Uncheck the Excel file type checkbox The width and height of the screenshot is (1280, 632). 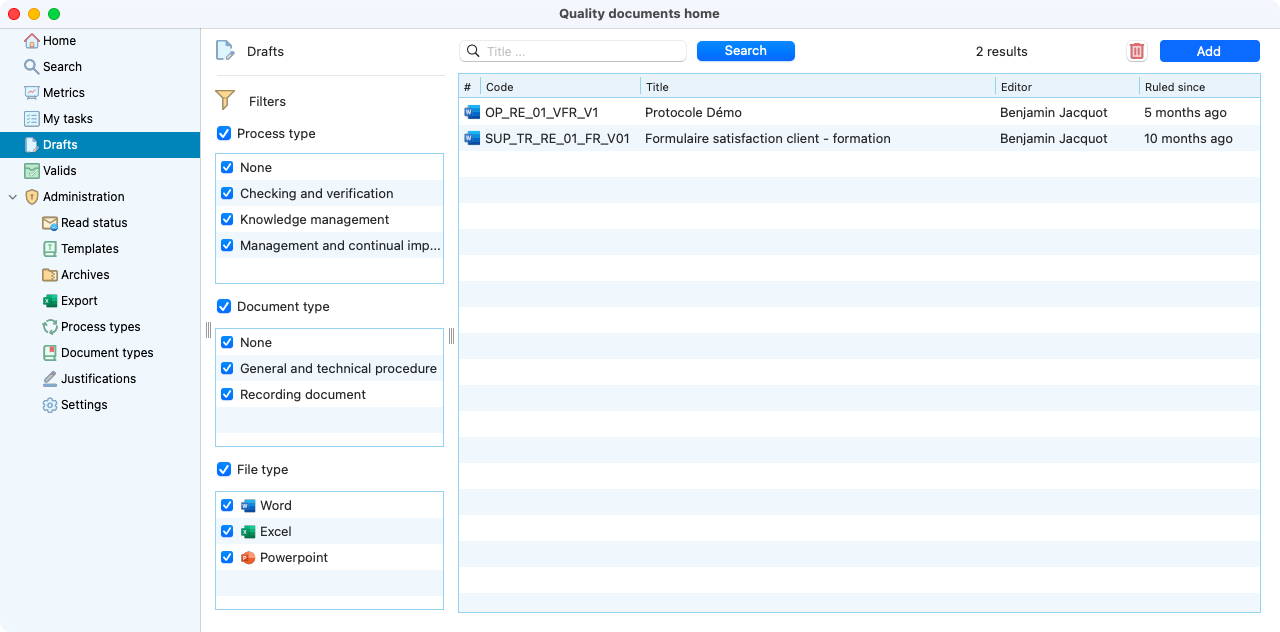(x=227, y=531)
